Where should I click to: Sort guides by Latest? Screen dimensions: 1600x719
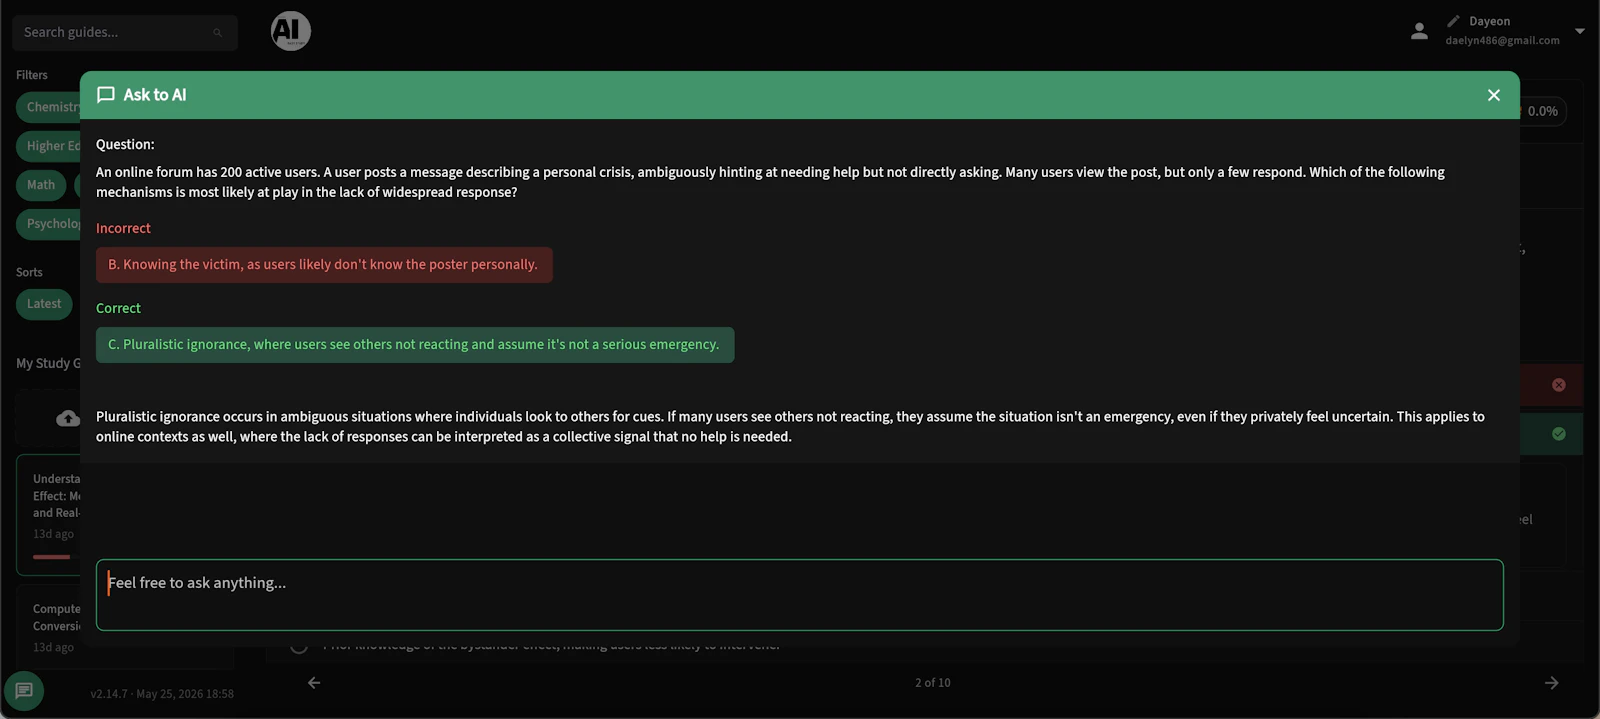pos(44,304)
